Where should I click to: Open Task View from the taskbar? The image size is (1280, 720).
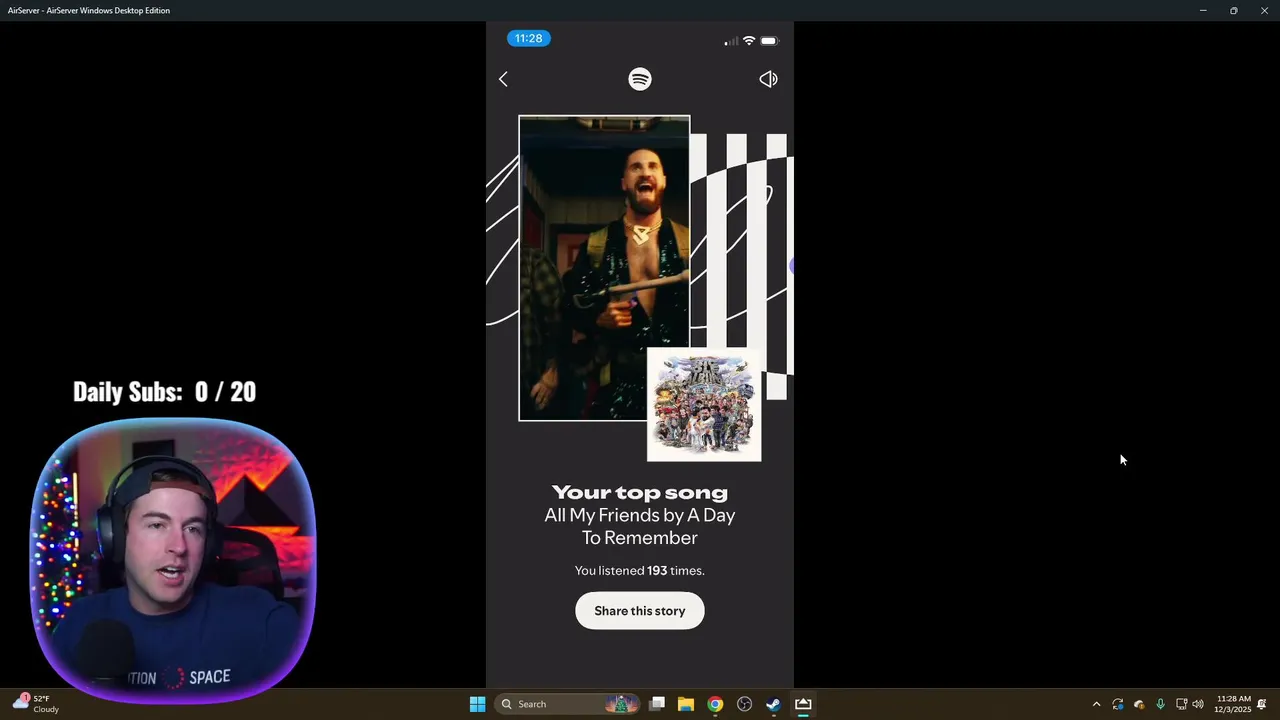pos(657,704)
